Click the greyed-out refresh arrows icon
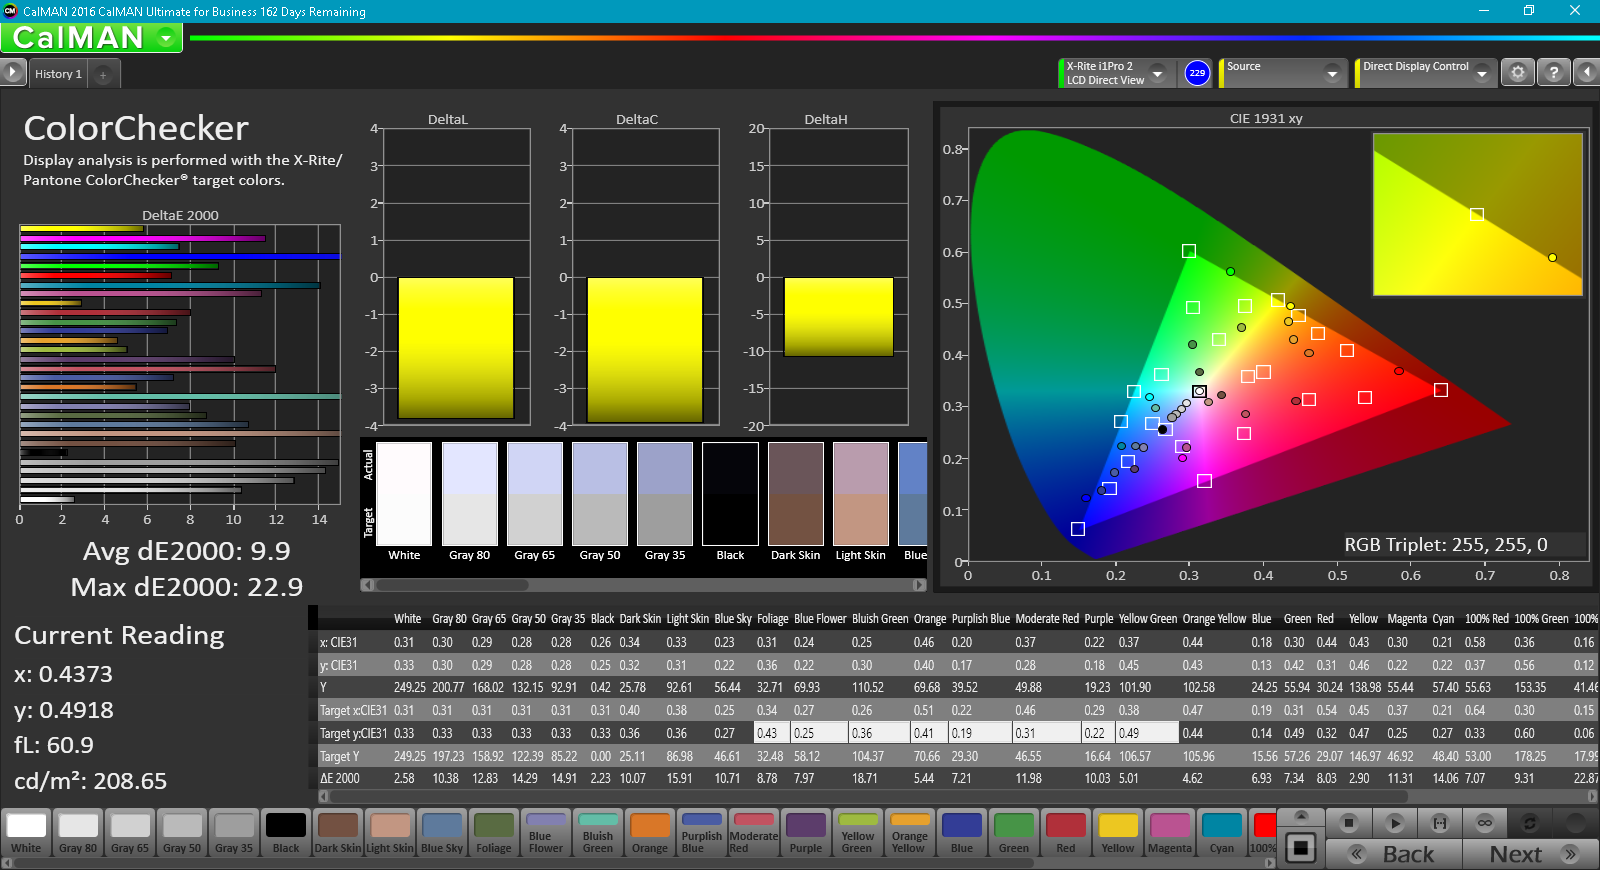 [x=1529, y=823]
